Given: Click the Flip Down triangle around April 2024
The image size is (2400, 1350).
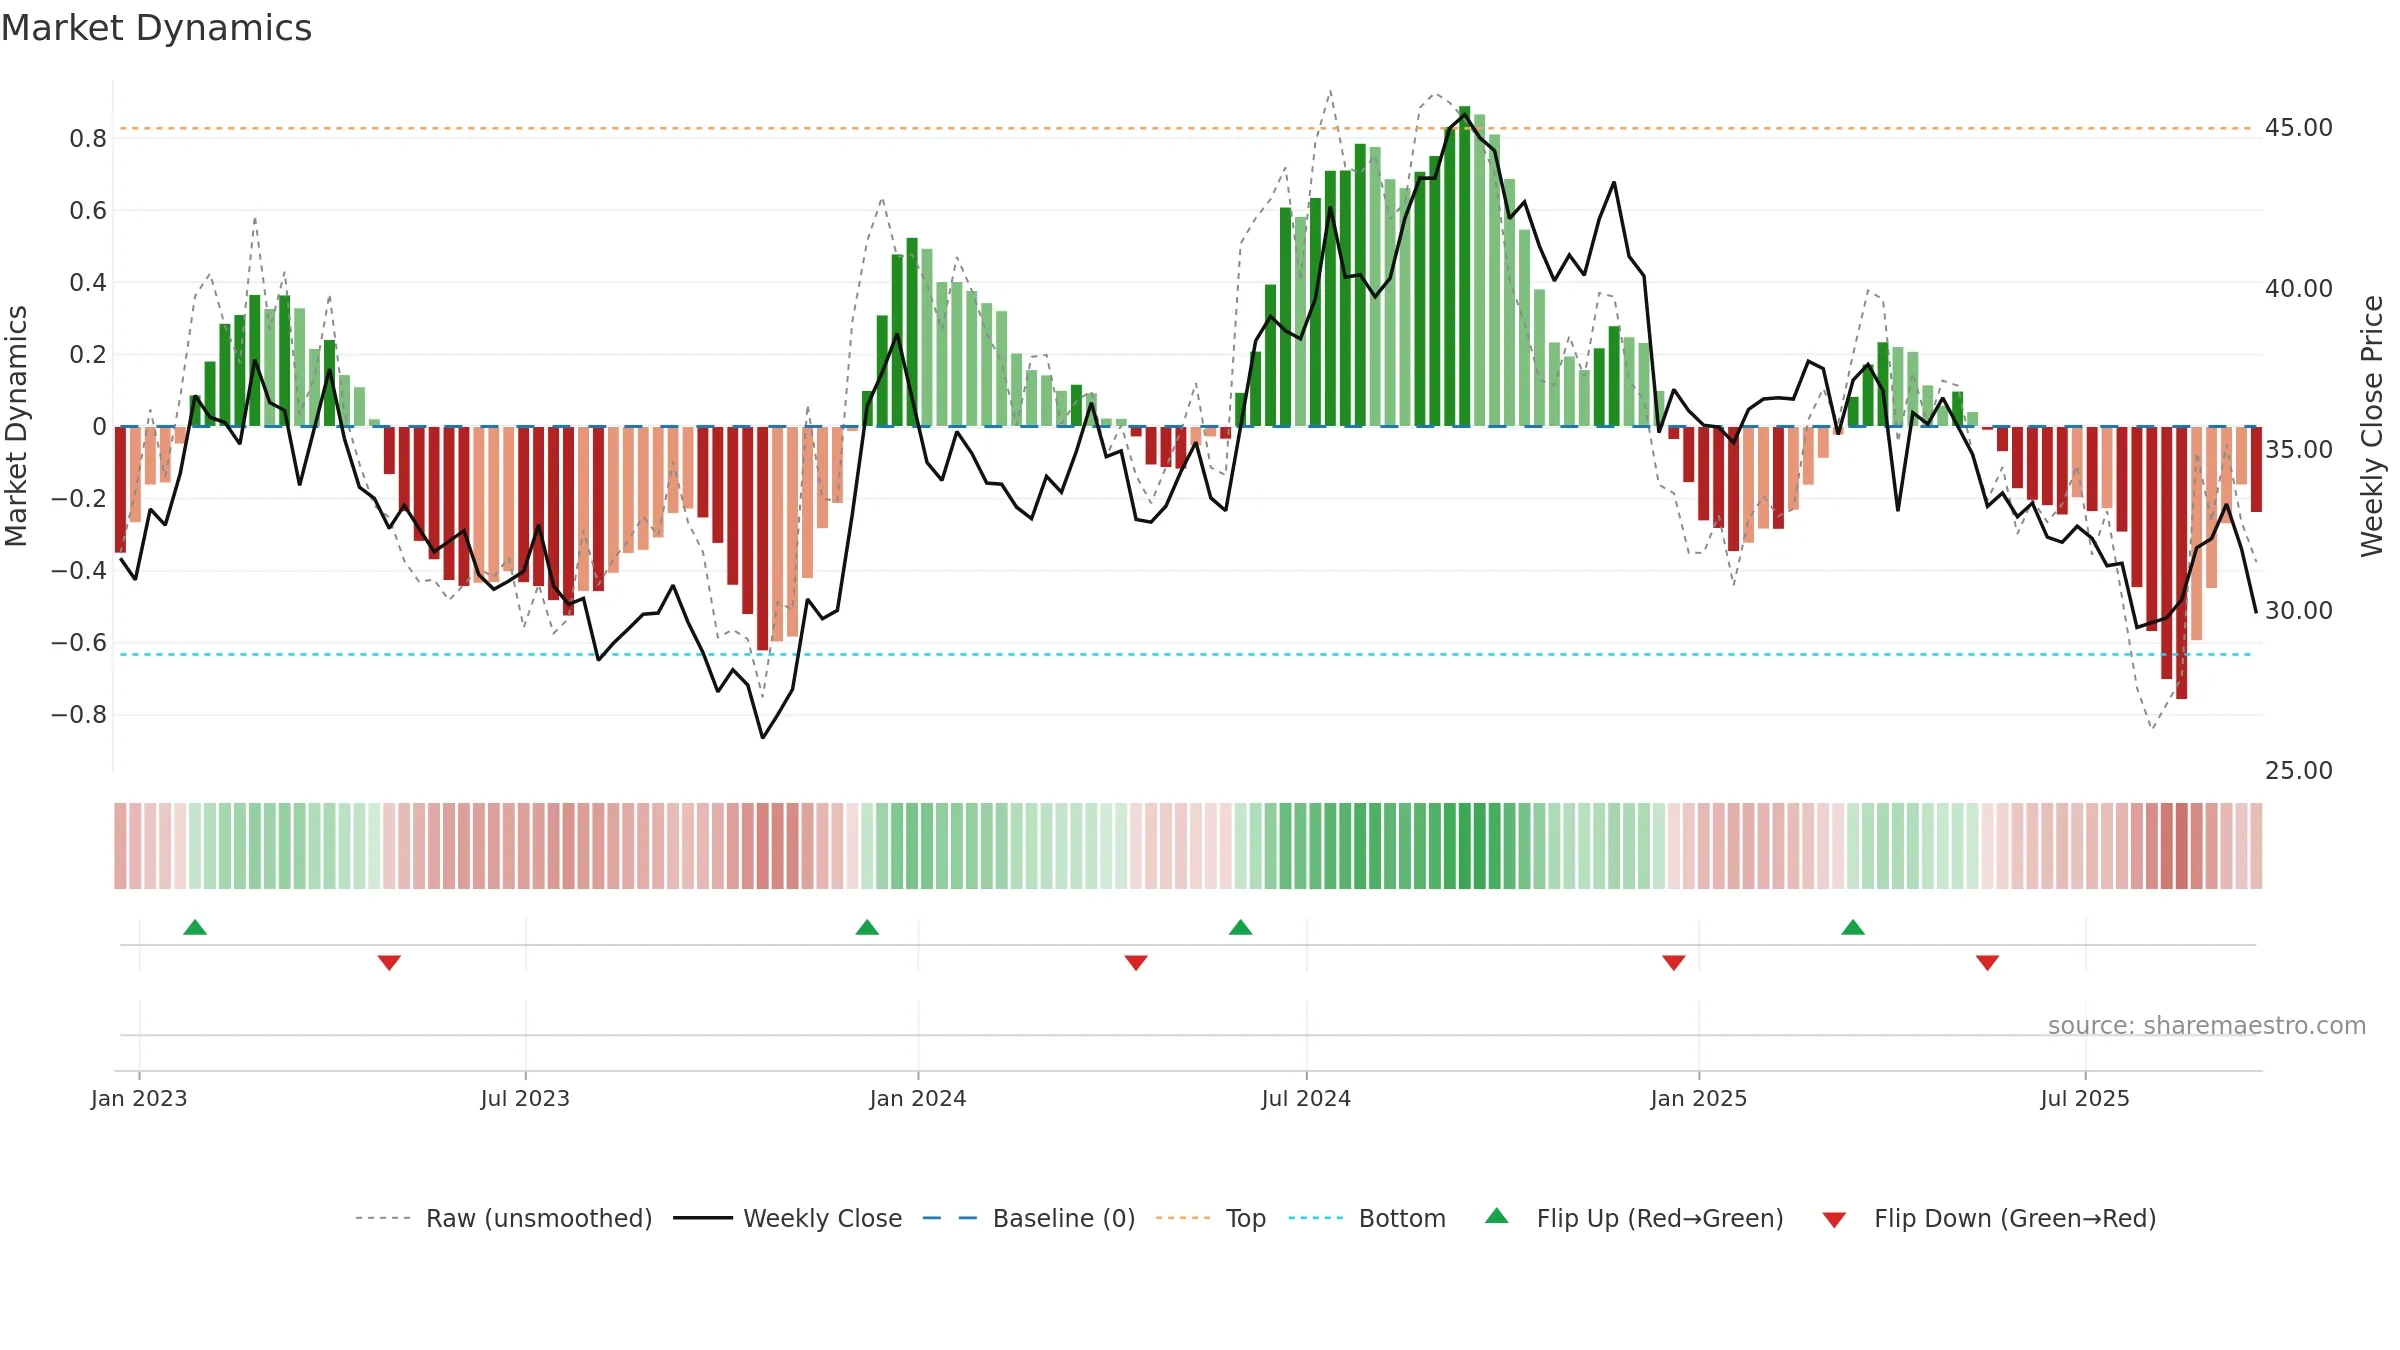Looking at the screenshot, I should click(x=1136, y=962).
